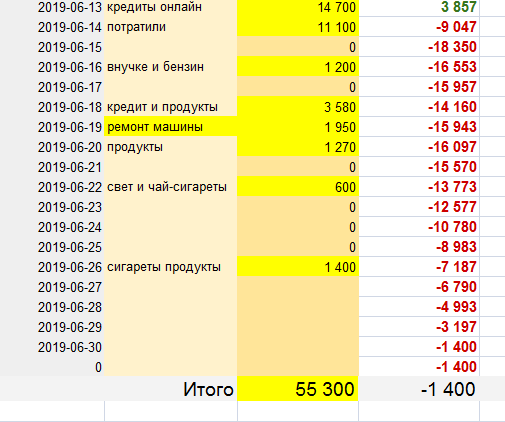Click the 'Итого' total label

coord(208,389)
